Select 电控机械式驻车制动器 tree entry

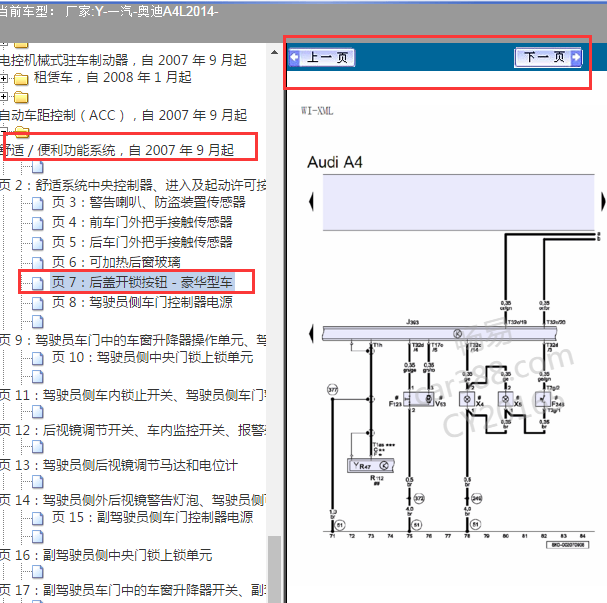pyautogui.click(x=123, y=60)
